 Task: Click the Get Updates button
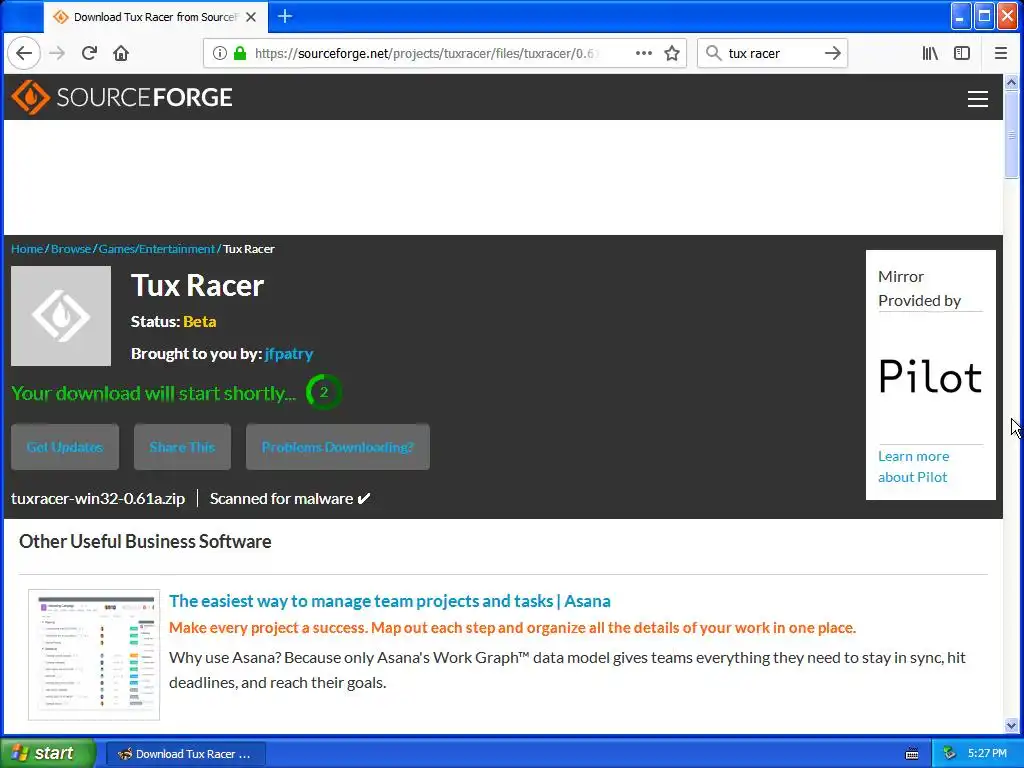(x=65, y=447)
